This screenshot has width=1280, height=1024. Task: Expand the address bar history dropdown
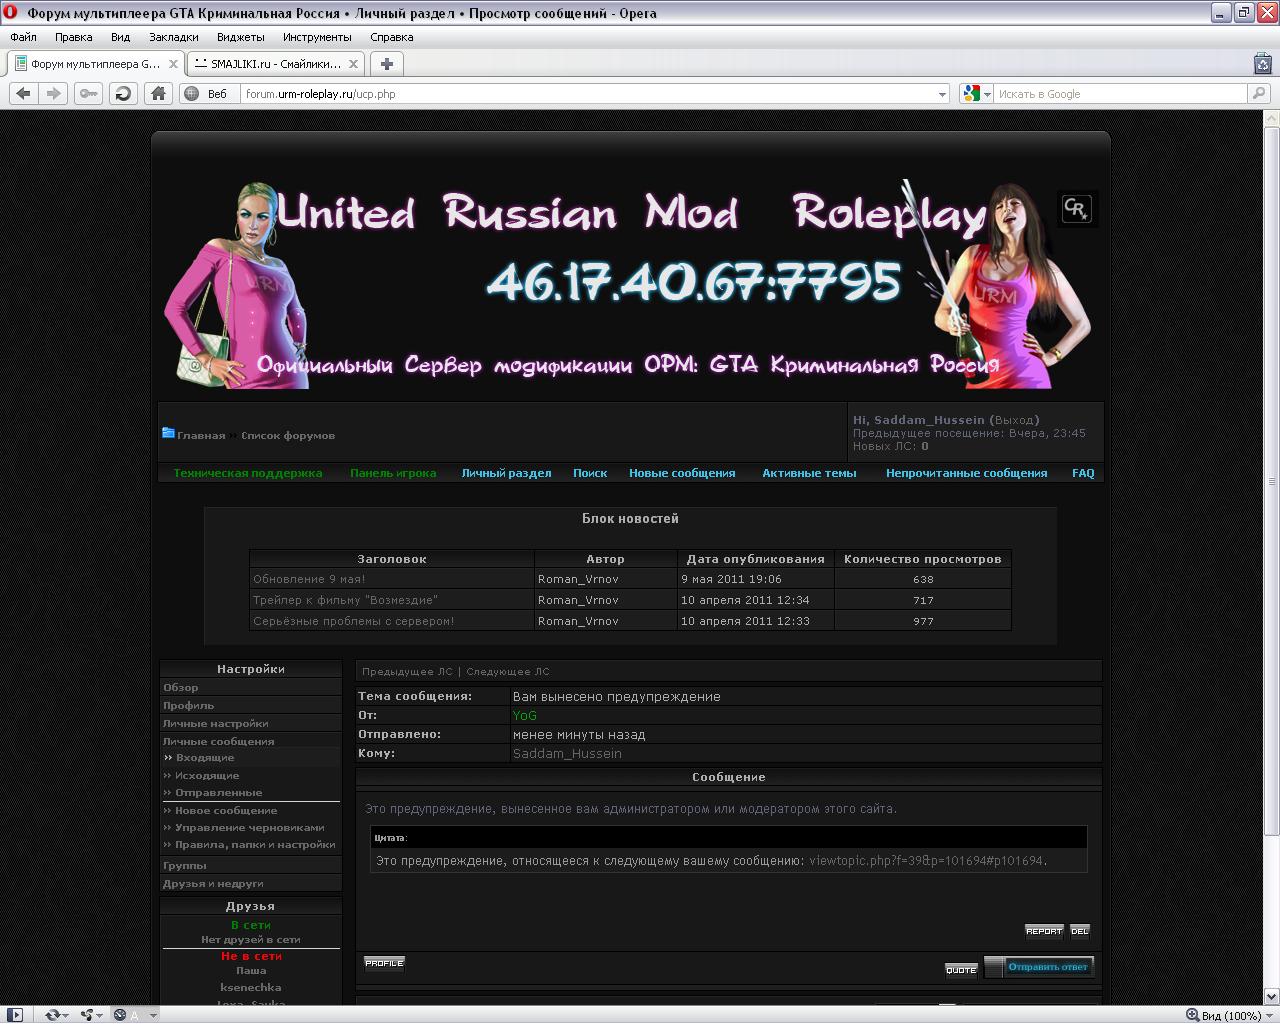[942, 94]
